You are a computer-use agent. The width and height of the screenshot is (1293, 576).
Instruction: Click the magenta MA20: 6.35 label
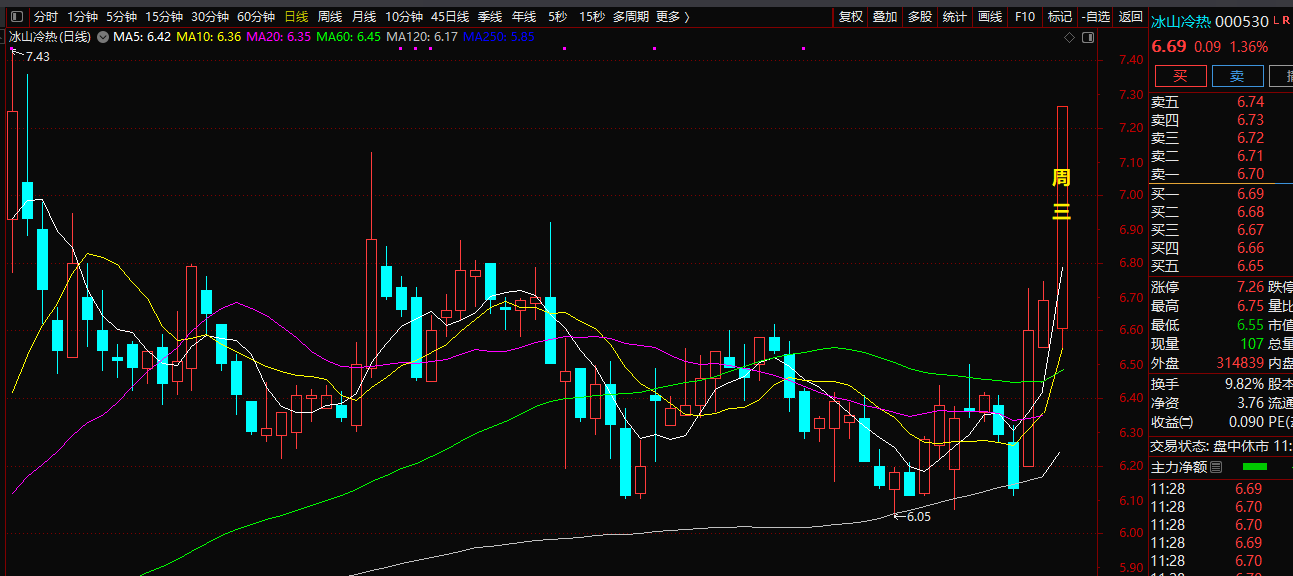[x=278, y=37]
